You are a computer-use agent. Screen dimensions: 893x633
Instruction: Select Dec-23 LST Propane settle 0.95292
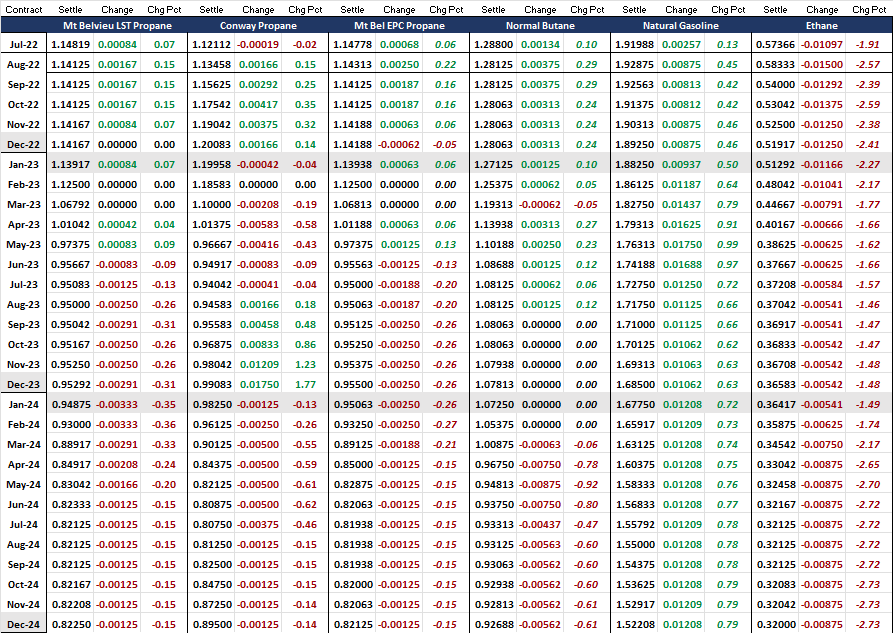point(70,385)
